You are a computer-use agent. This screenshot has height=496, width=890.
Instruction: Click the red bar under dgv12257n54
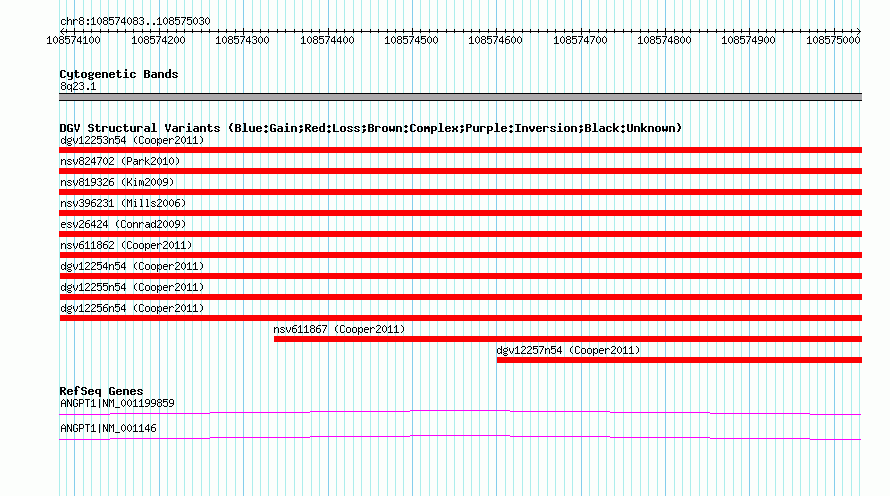pyautogui.click(x=679, y=360)
